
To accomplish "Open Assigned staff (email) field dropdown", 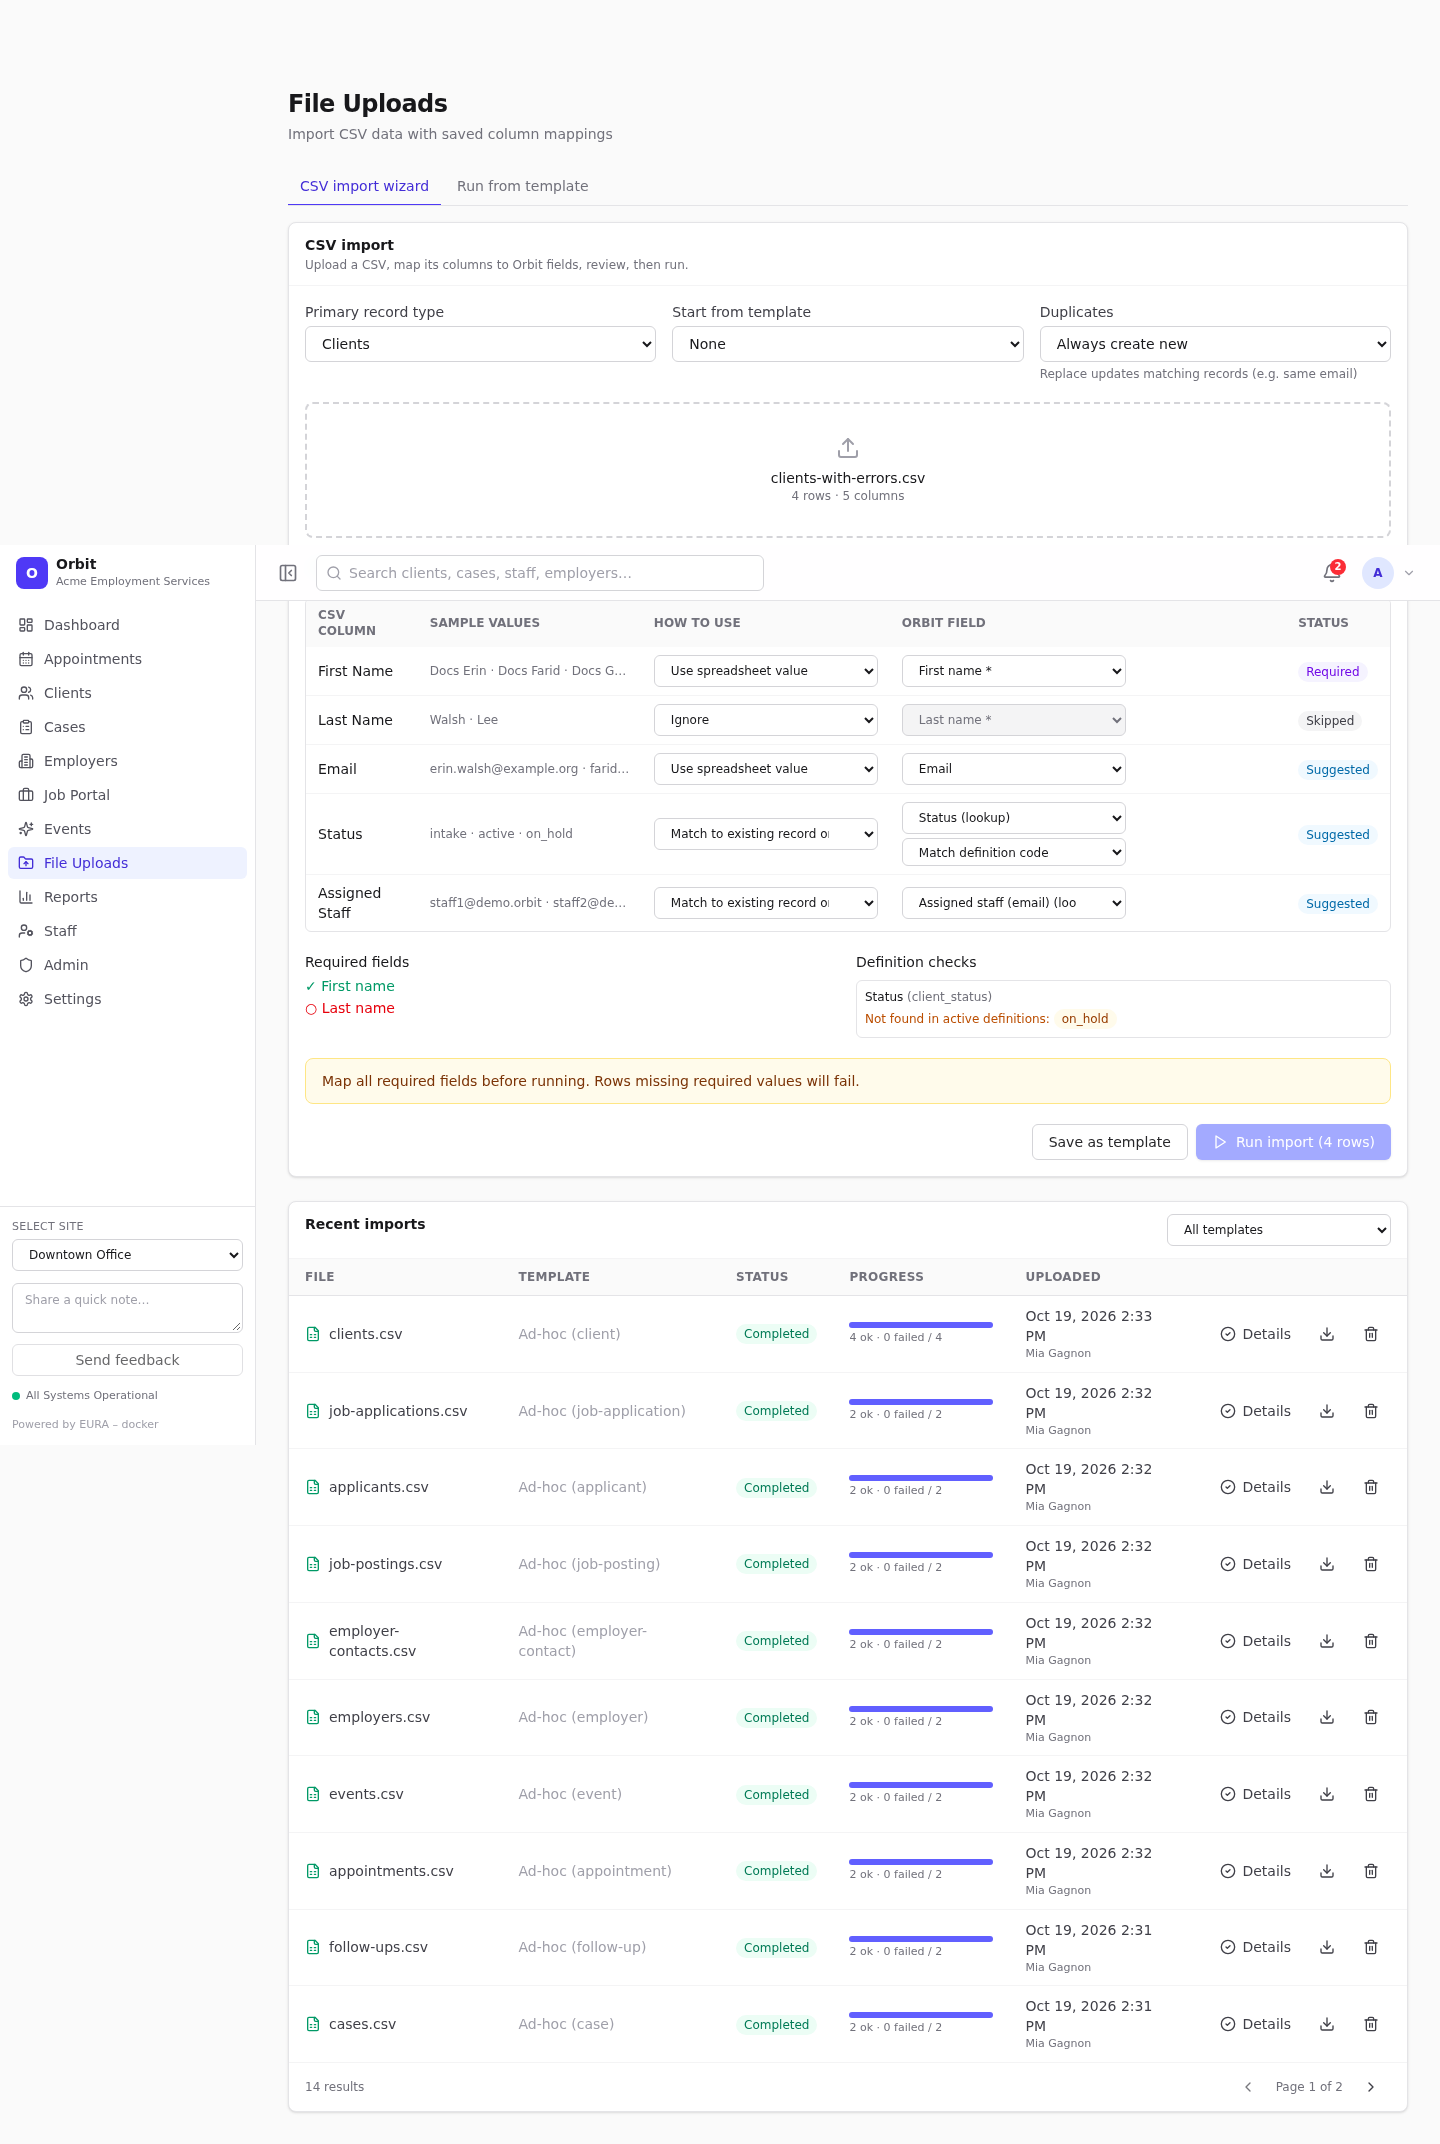I will click(x=1014, y=903).
